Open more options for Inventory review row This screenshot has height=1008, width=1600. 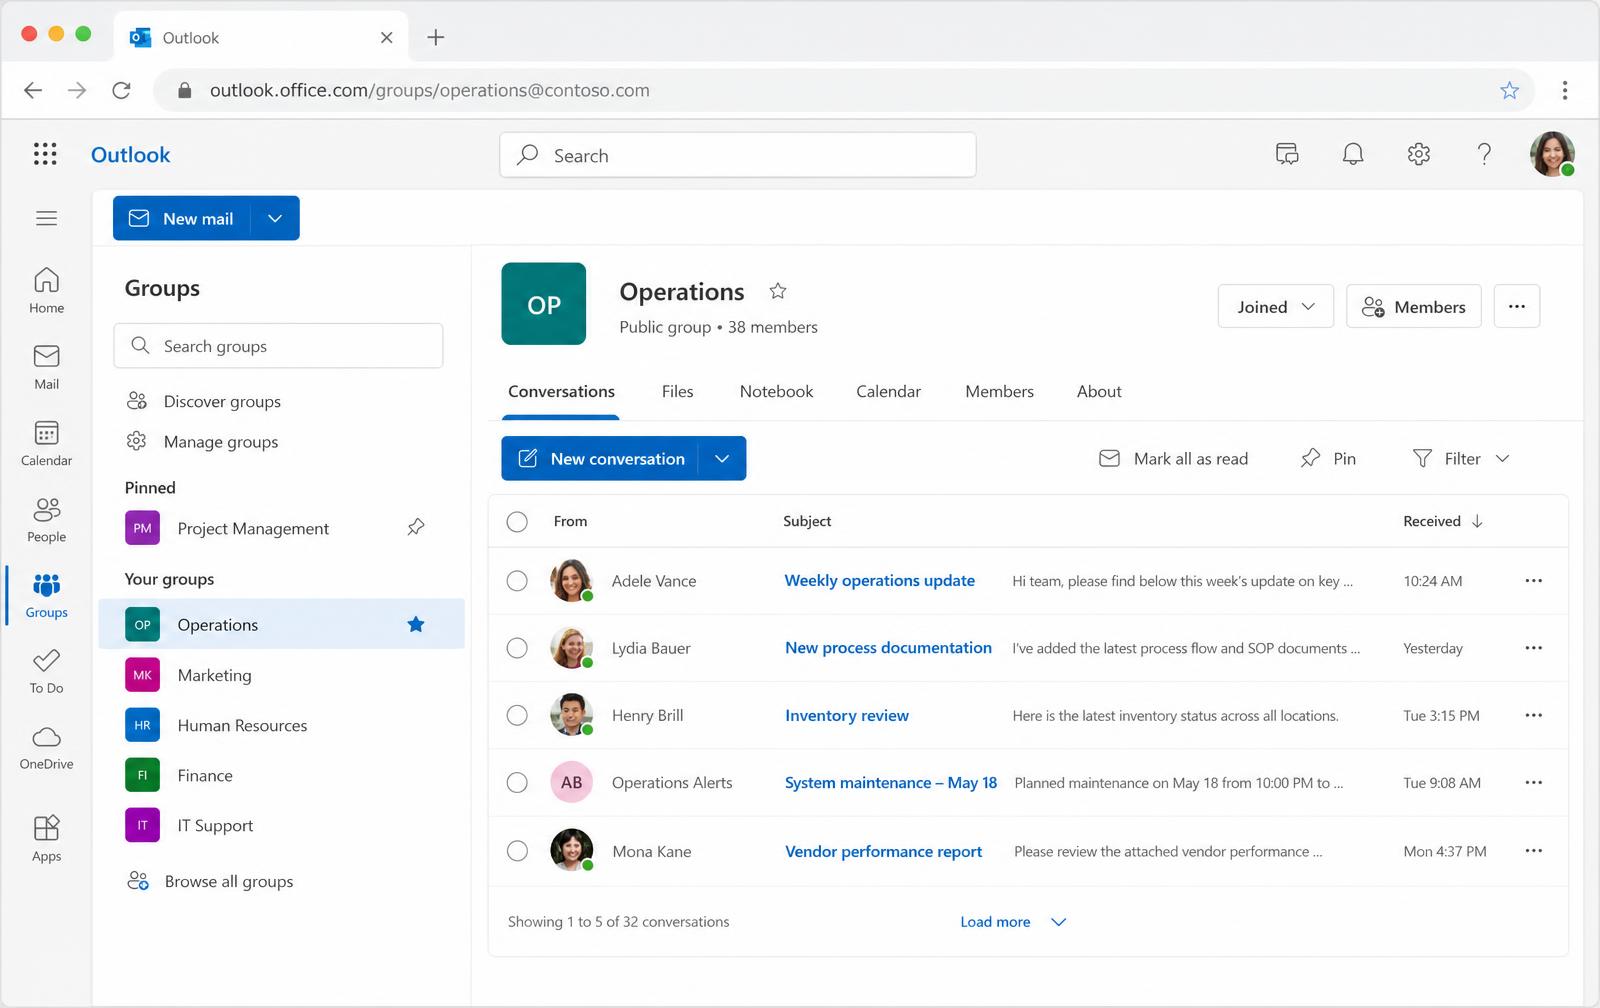coord(1534,715)
